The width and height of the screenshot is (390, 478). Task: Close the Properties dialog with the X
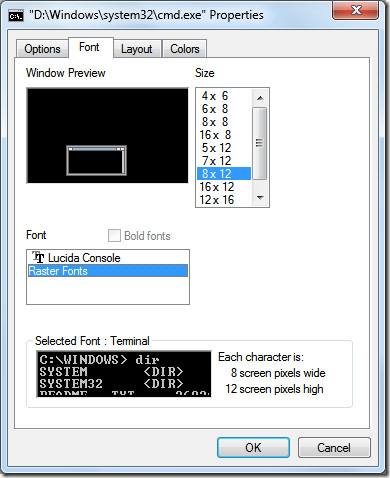[356, 10]
